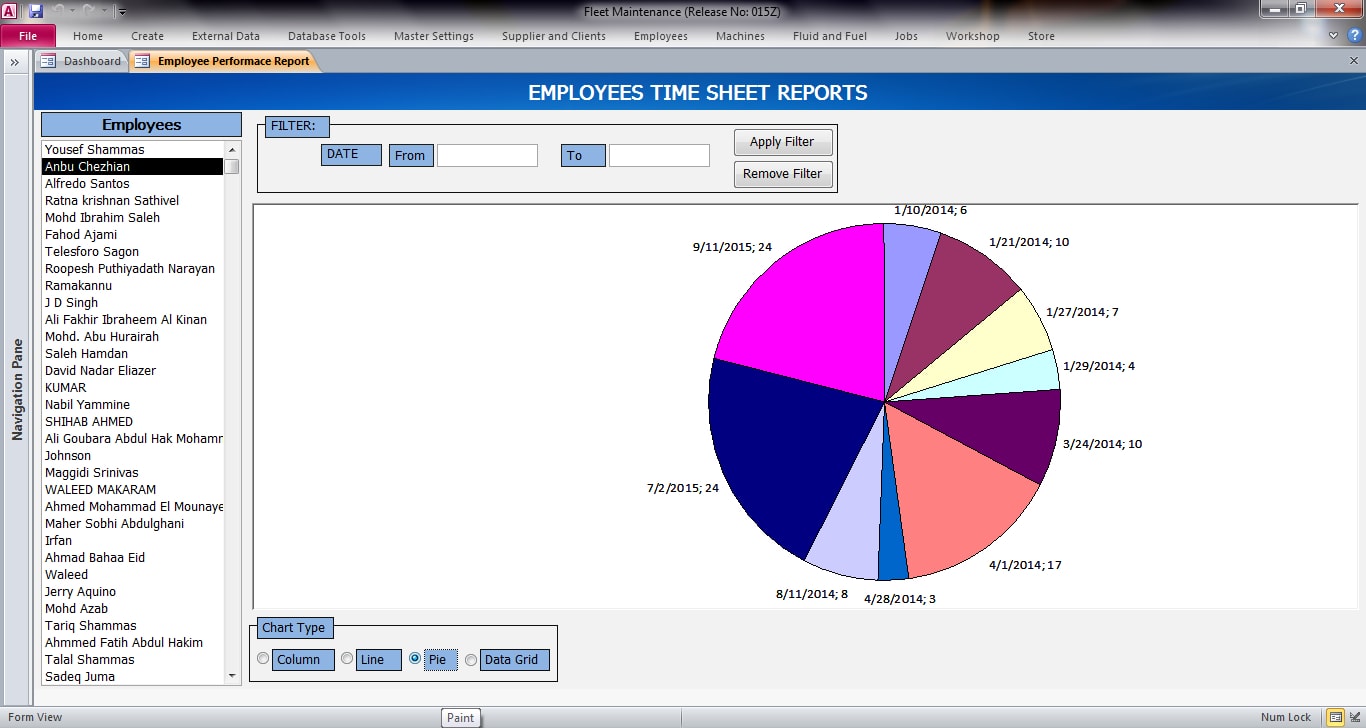Select Jerry Aquino in employee list

(133, 592)
